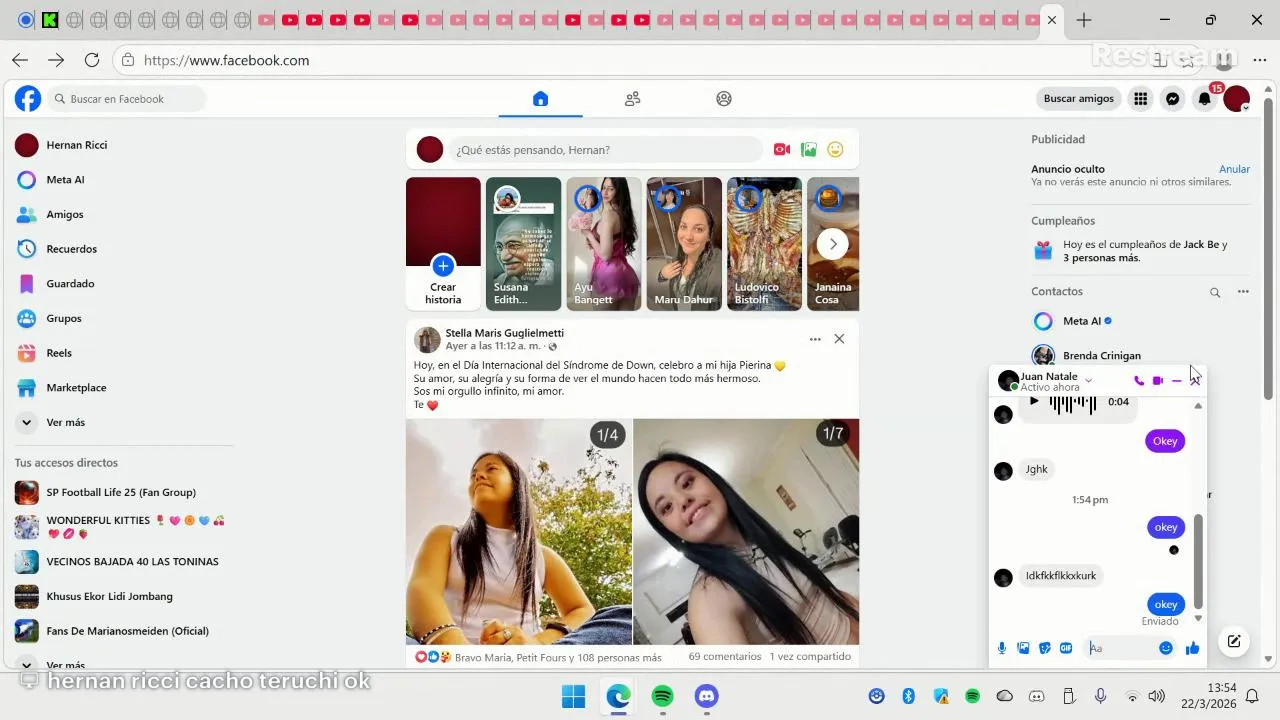
Task: Open the 1/7 post photo
Action: point(746,532)
